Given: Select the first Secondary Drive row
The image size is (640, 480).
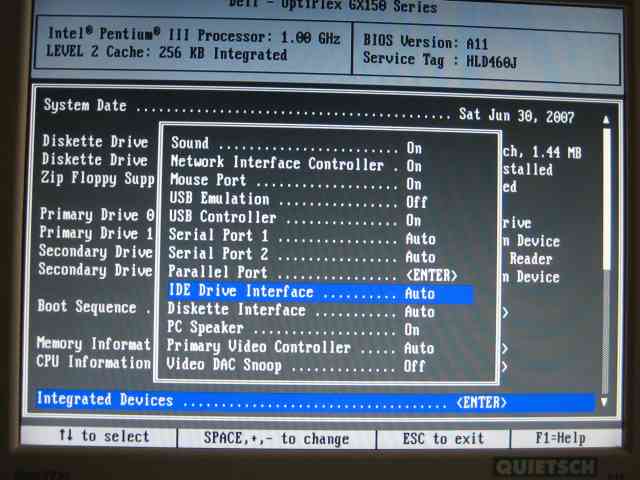Looking at the screenshot, I should (96, 251).
